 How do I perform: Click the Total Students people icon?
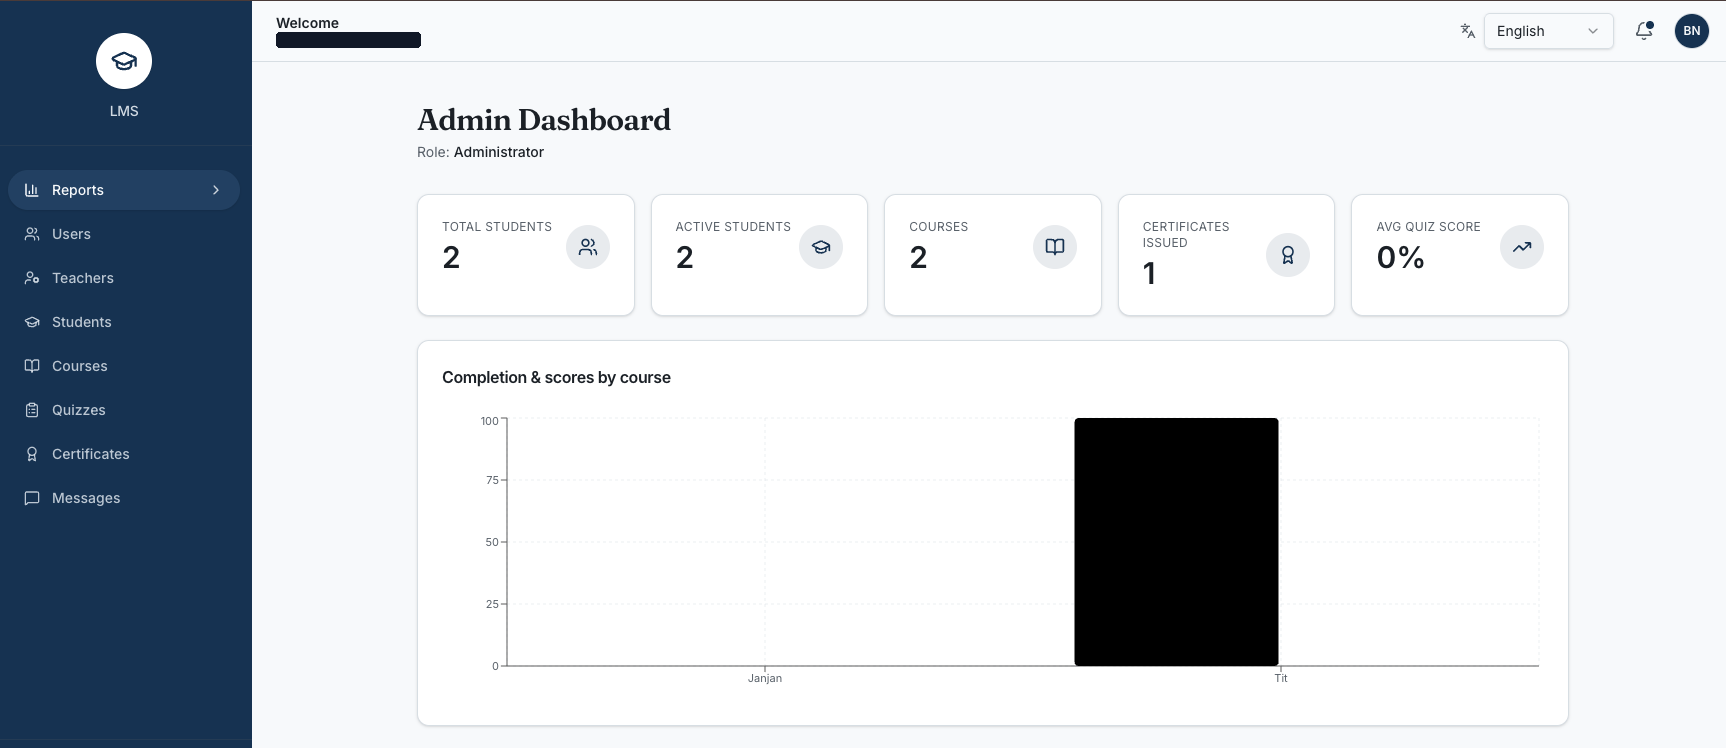[x=588, y=247]
